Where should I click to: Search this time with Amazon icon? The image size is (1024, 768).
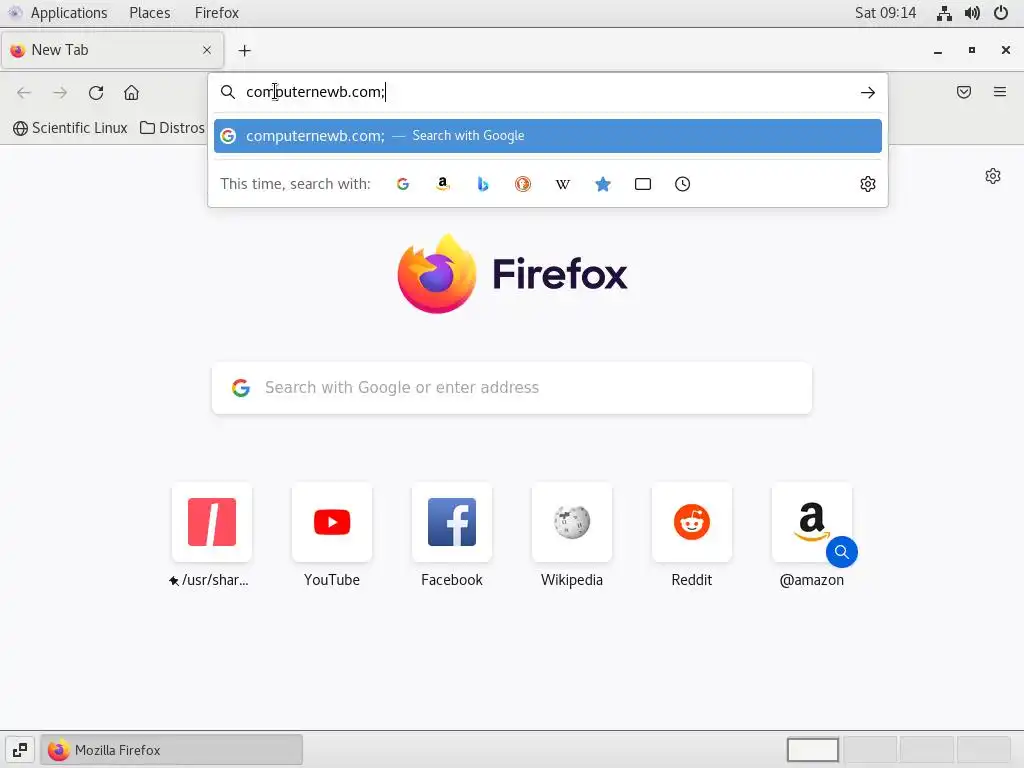pos(443,184)
